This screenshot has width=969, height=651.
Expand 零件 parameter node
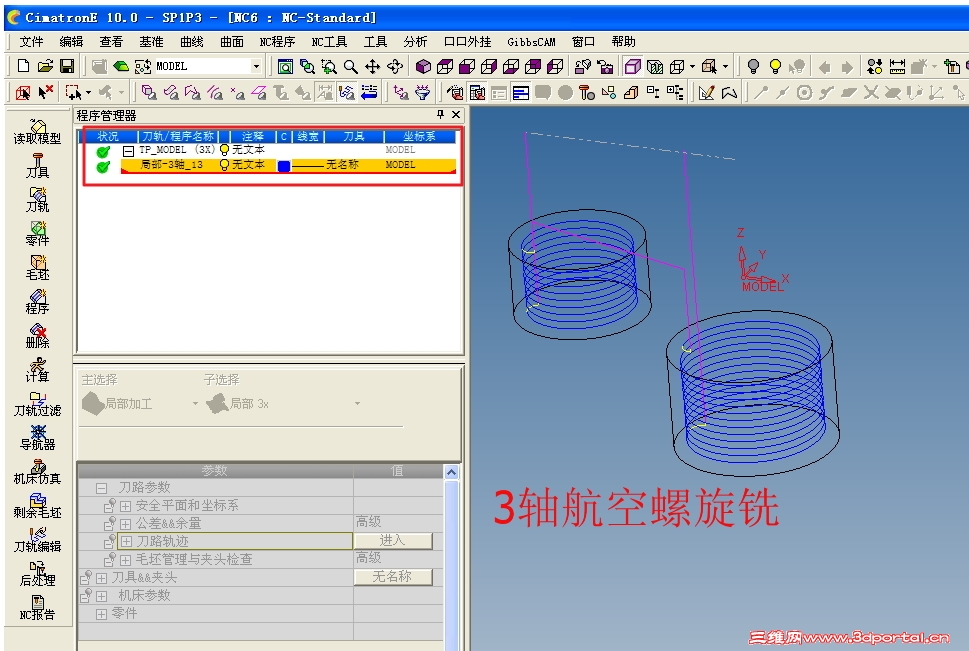click(101, 614)
